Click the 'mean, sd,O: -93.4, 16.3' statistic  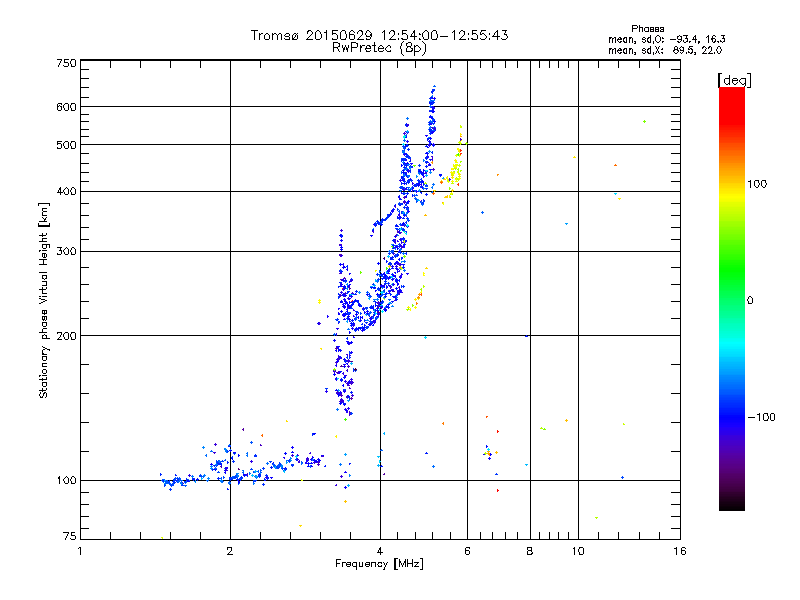pos(667,39)
